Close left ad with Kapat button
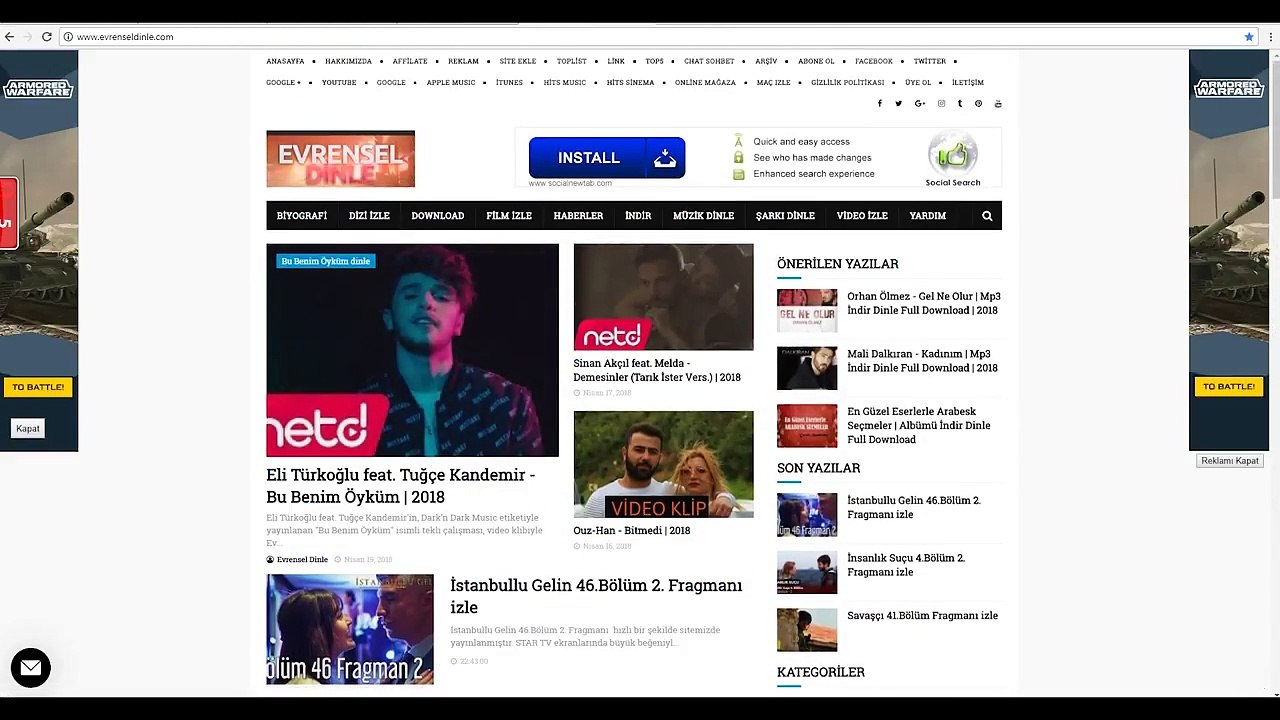Viewport: 1280px width, 720px height. (x=28, y=428)
